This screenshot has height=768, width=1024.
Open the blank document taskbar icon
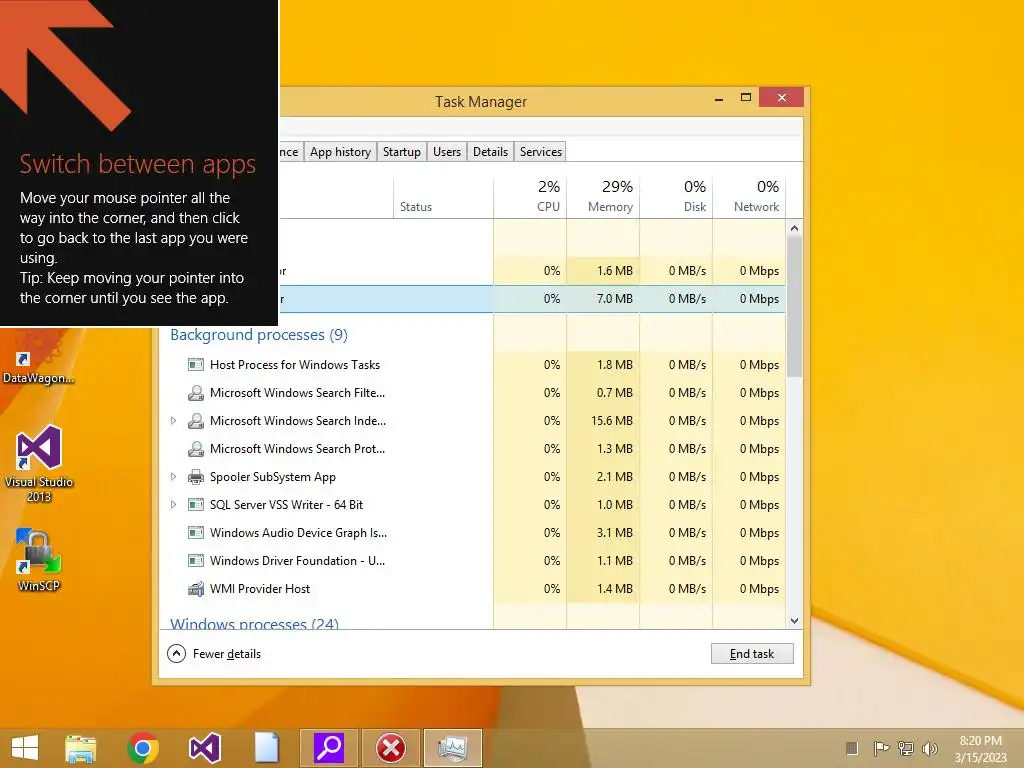266,748
